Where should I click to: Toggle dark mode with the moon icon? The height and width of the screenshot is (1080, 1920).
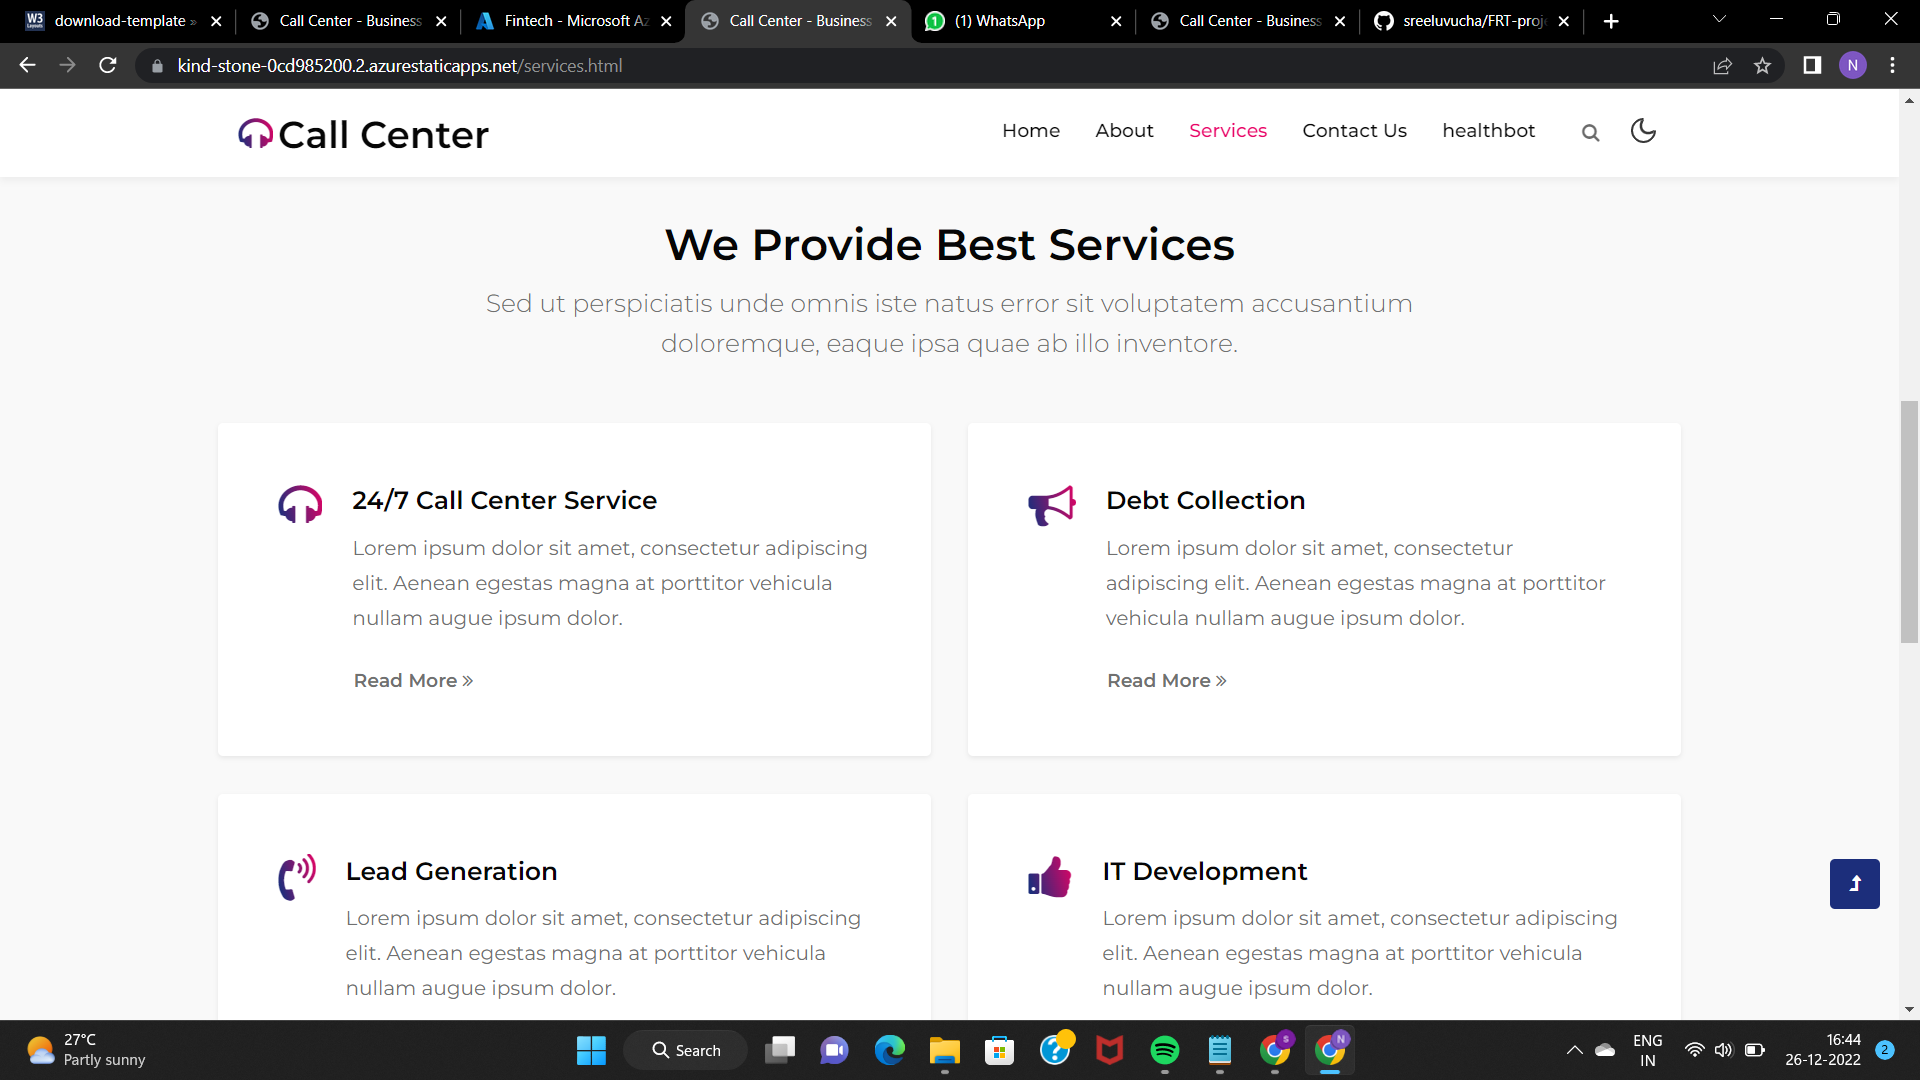[x=1643, y=131]
